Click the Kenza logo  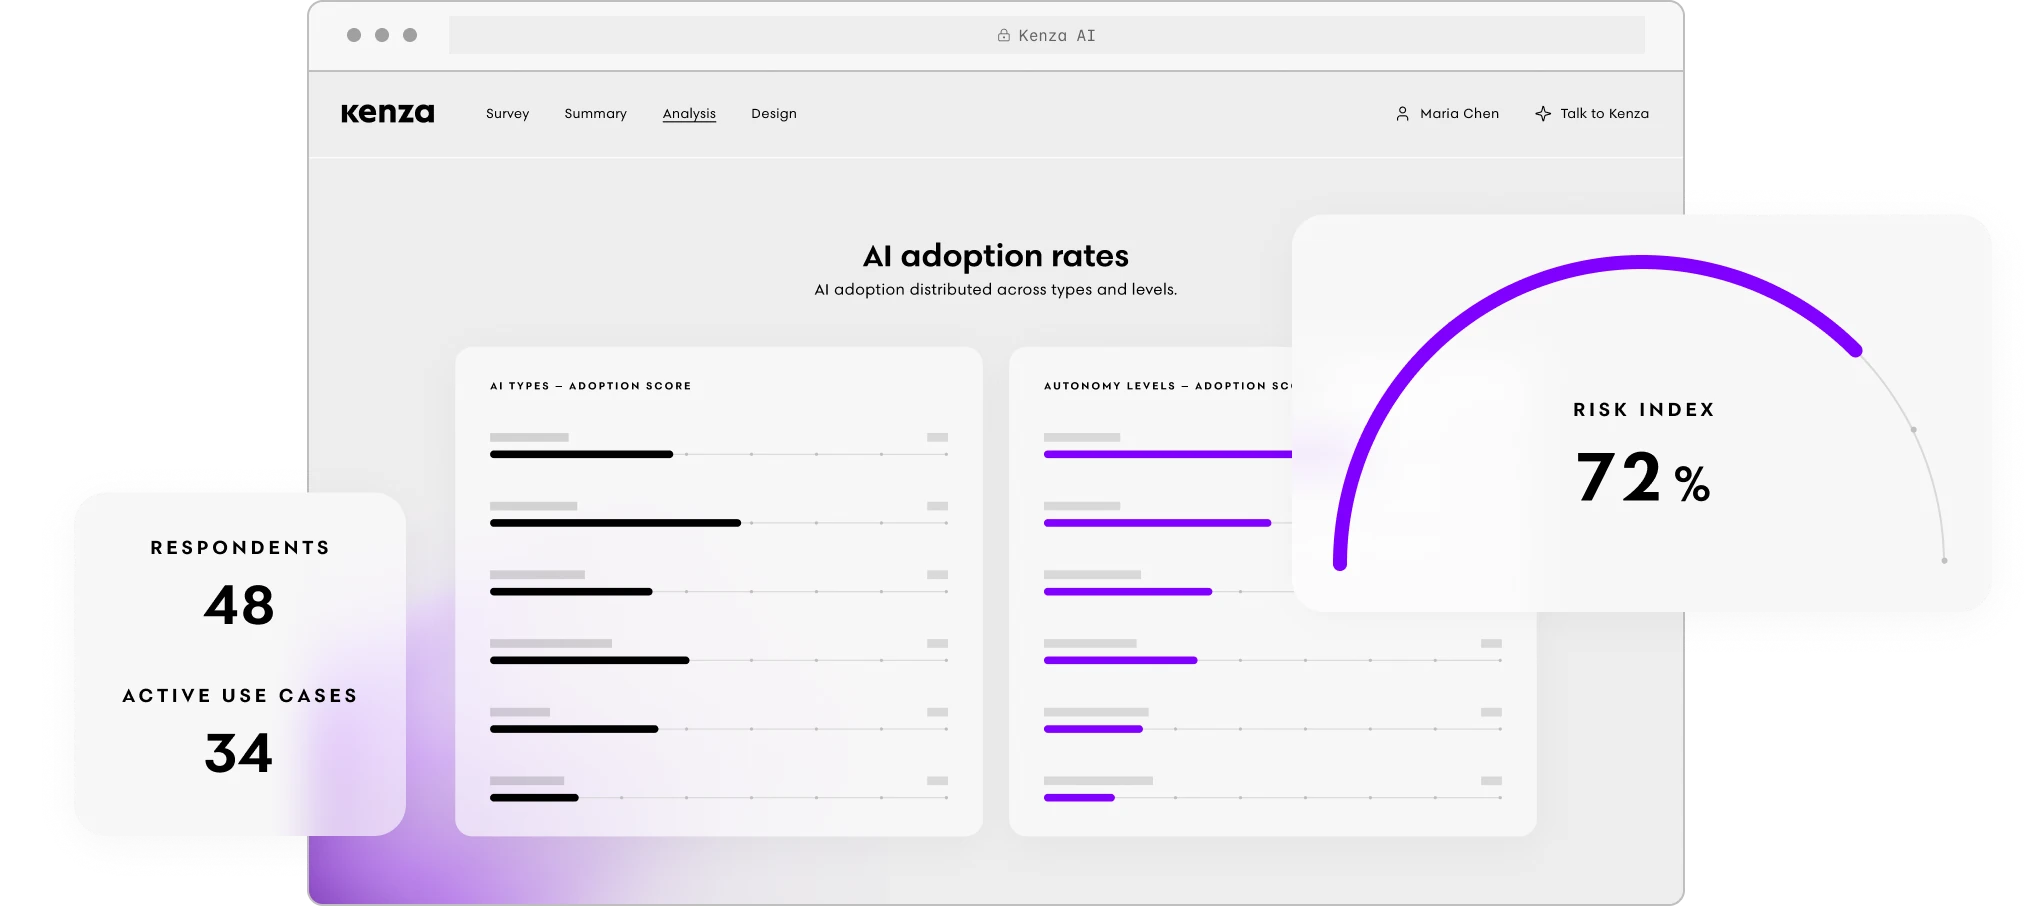tap(387, 113)
